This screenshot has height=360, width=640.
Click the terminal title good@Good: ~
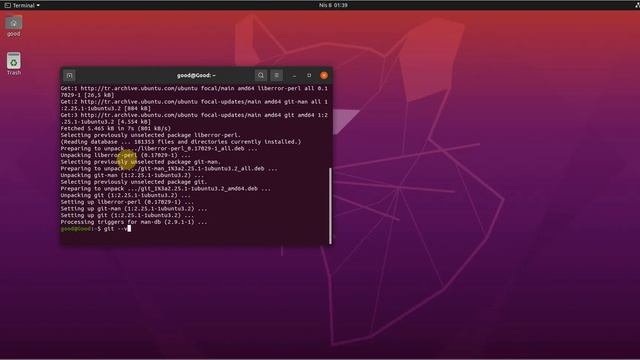pyautogui.click(x=196, y=76)
